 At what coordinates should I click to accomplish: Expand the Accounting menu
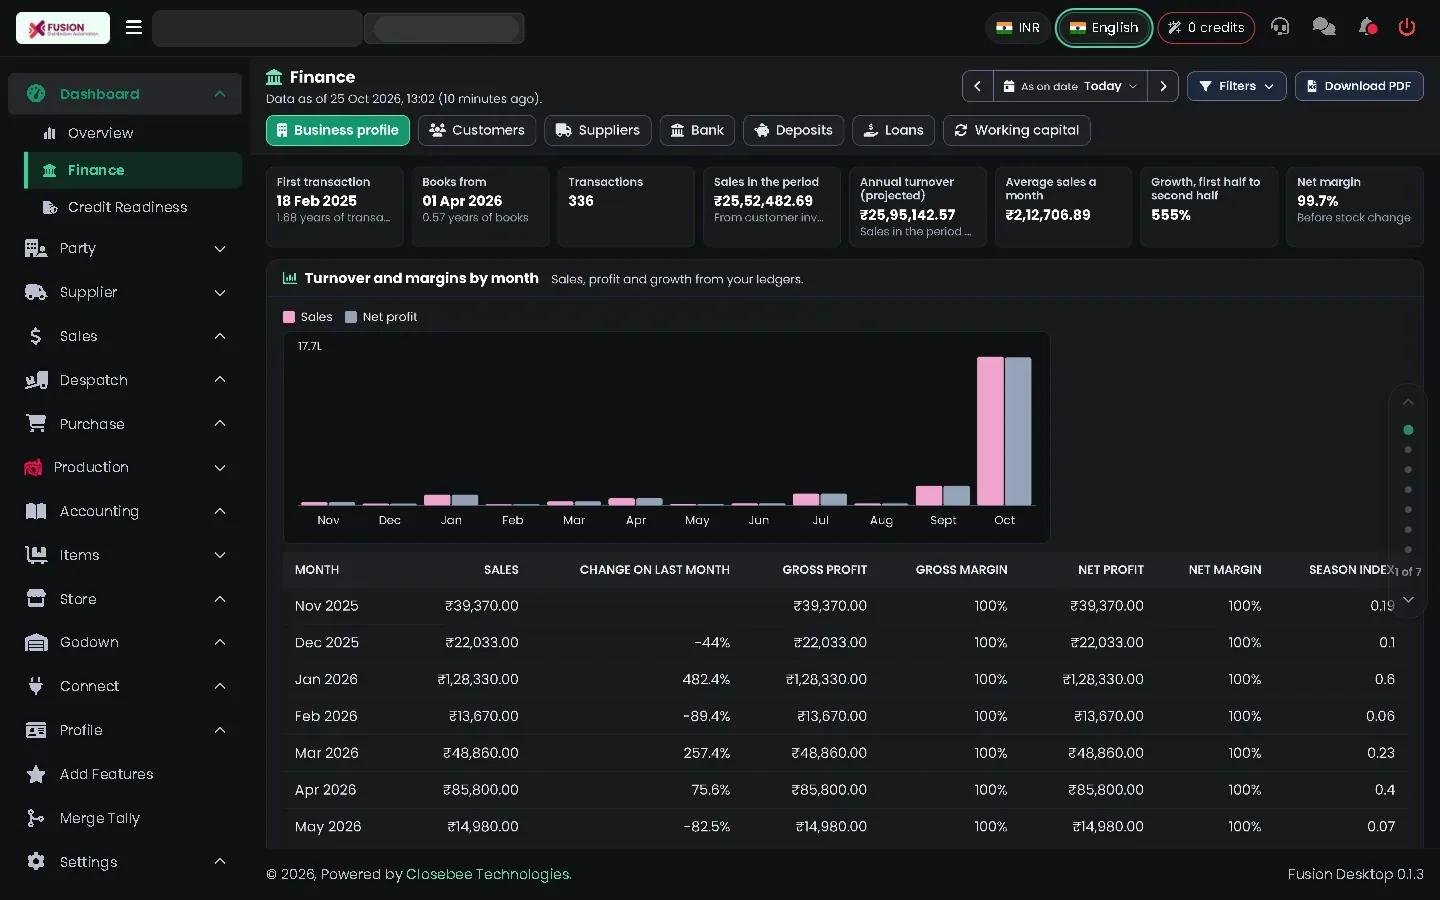pyautogui.click(x=125, y=511)
